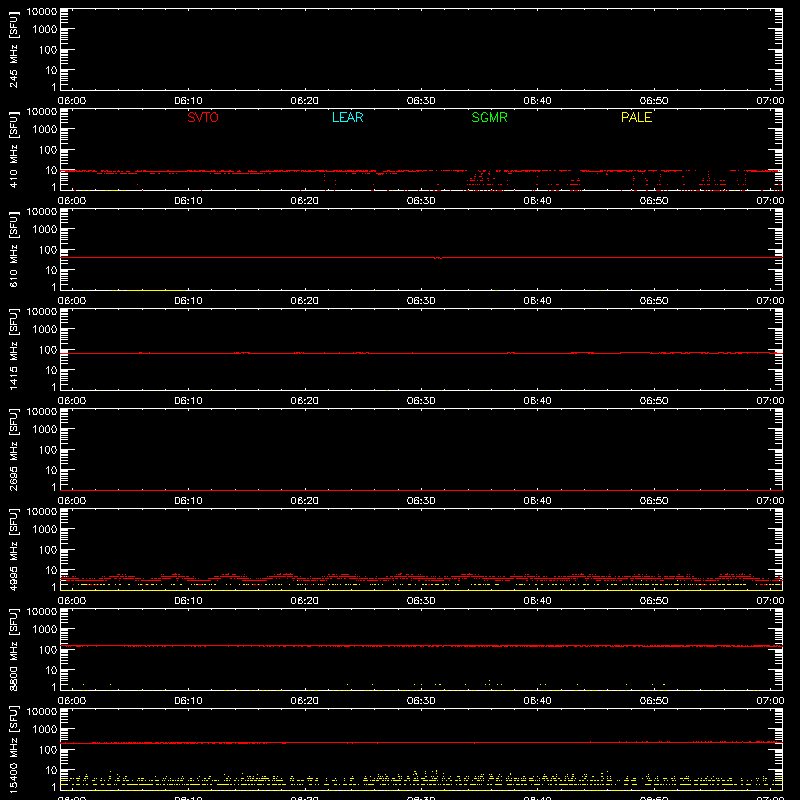Image resolution: width=800 pixels, height=800 pixels.
Task: Click 06:40 label below the 610 MHz panel
Action: pos(537,301)
